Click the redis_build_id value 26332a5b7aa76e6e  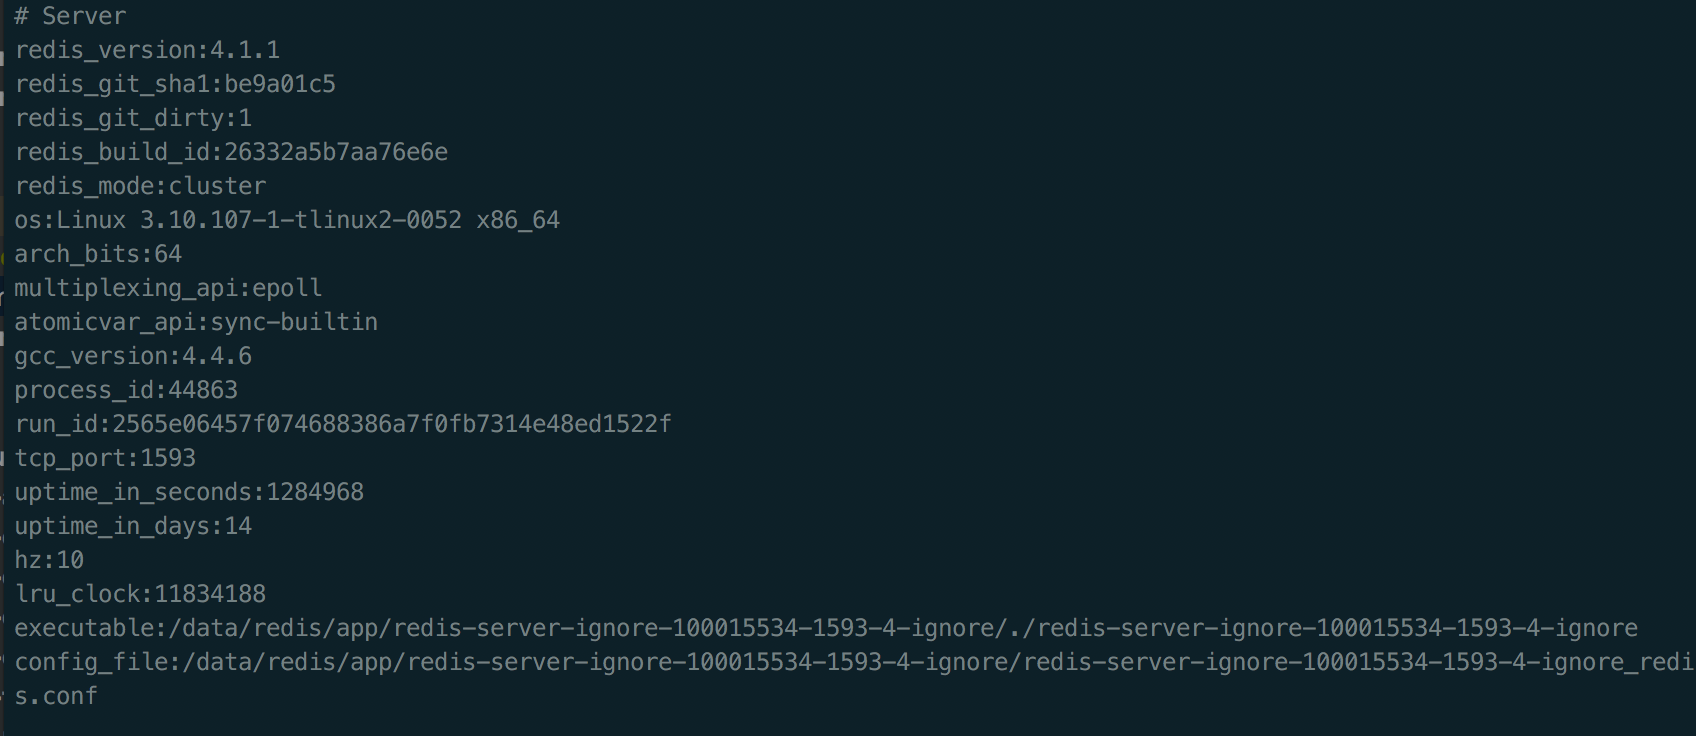tap(336, 152)
